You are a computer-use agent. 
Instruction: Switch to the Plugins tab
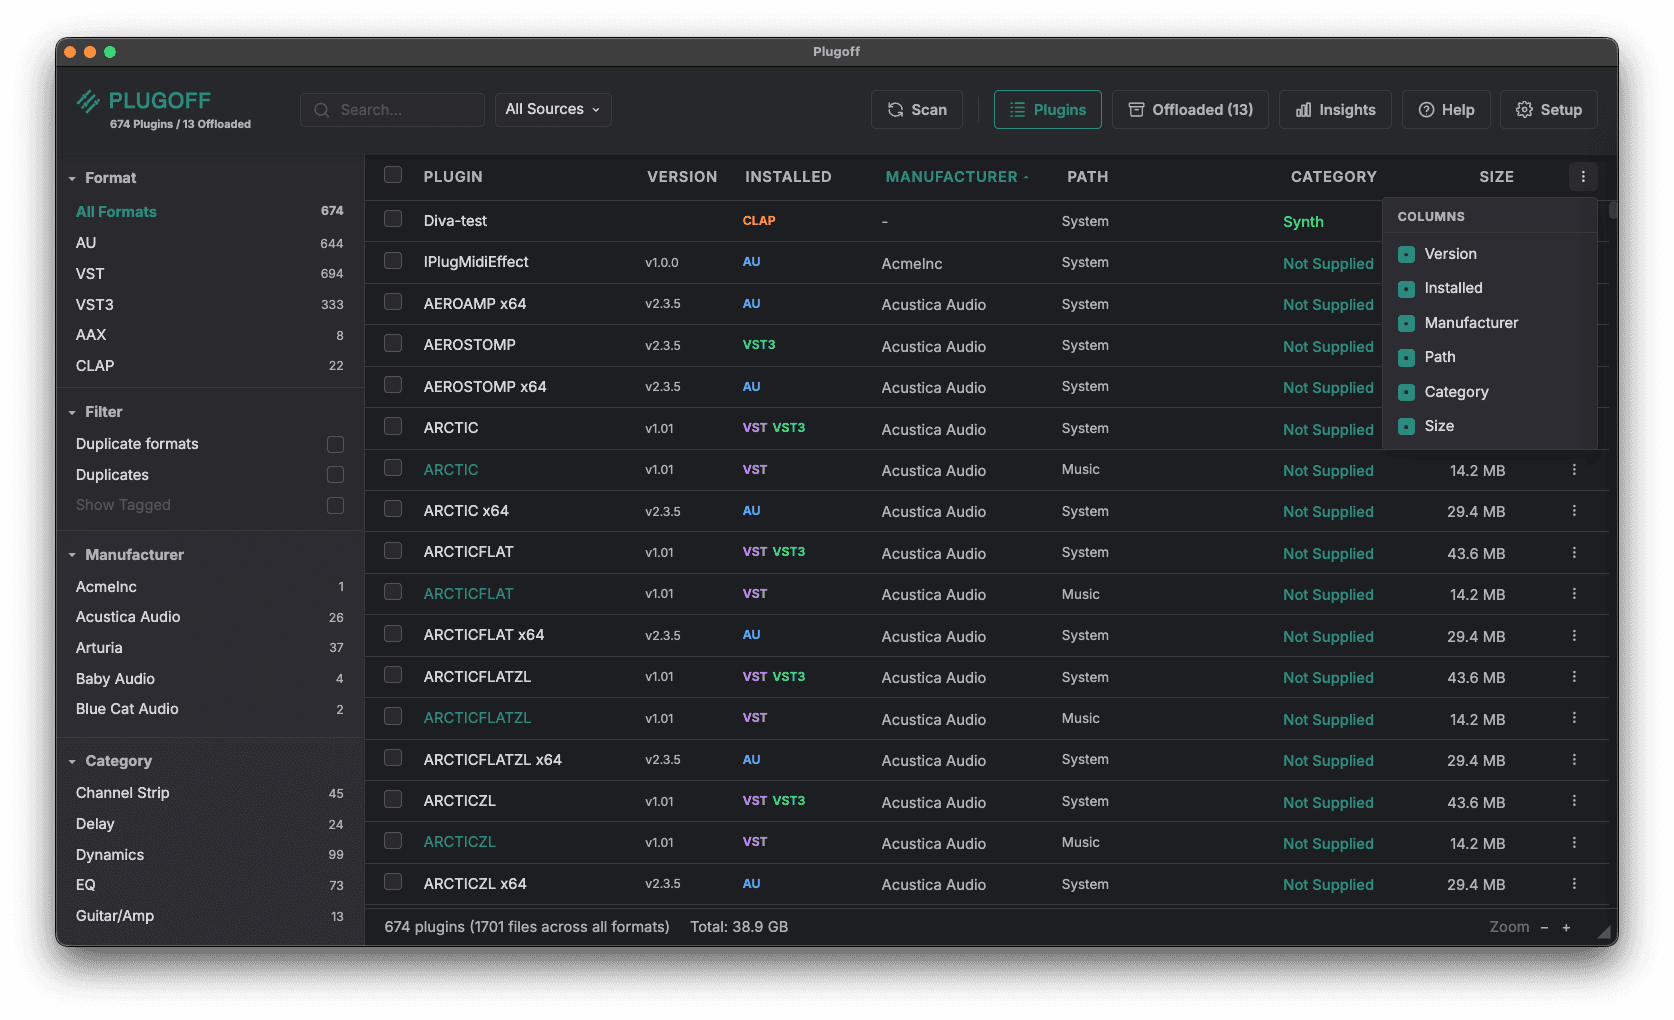coord(1047,110)
